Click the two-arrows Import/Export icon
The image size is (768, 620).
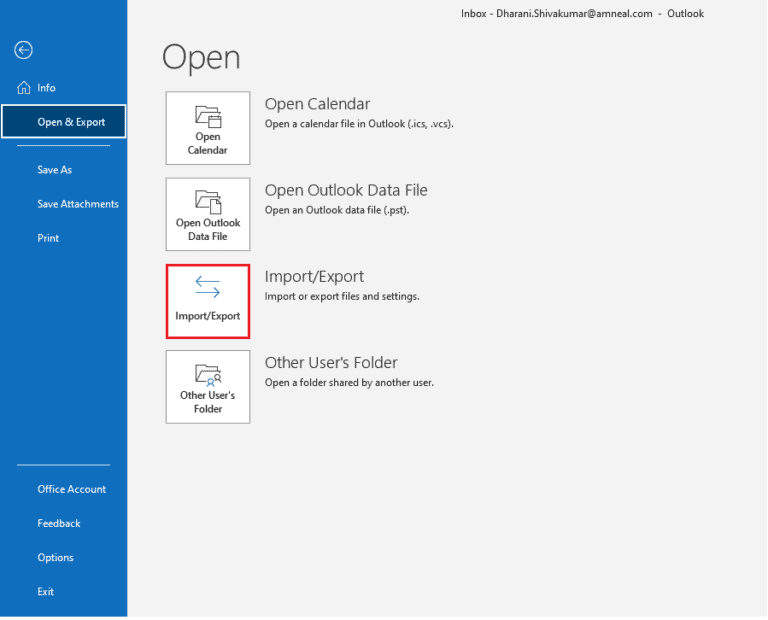[x=208, y=288]
